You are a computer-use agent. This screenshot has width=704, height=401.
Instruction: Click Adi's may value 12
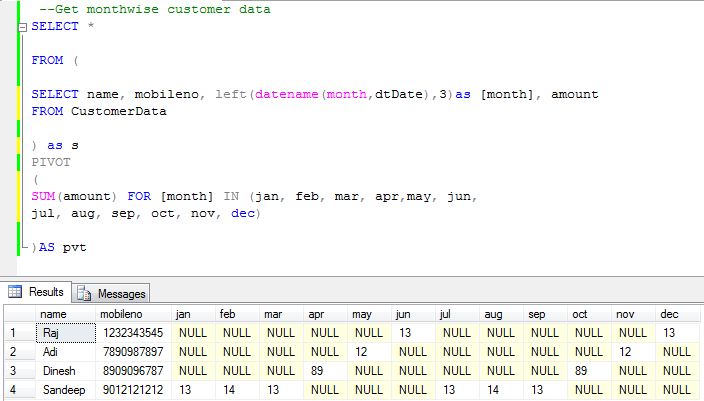pos(369,352)
